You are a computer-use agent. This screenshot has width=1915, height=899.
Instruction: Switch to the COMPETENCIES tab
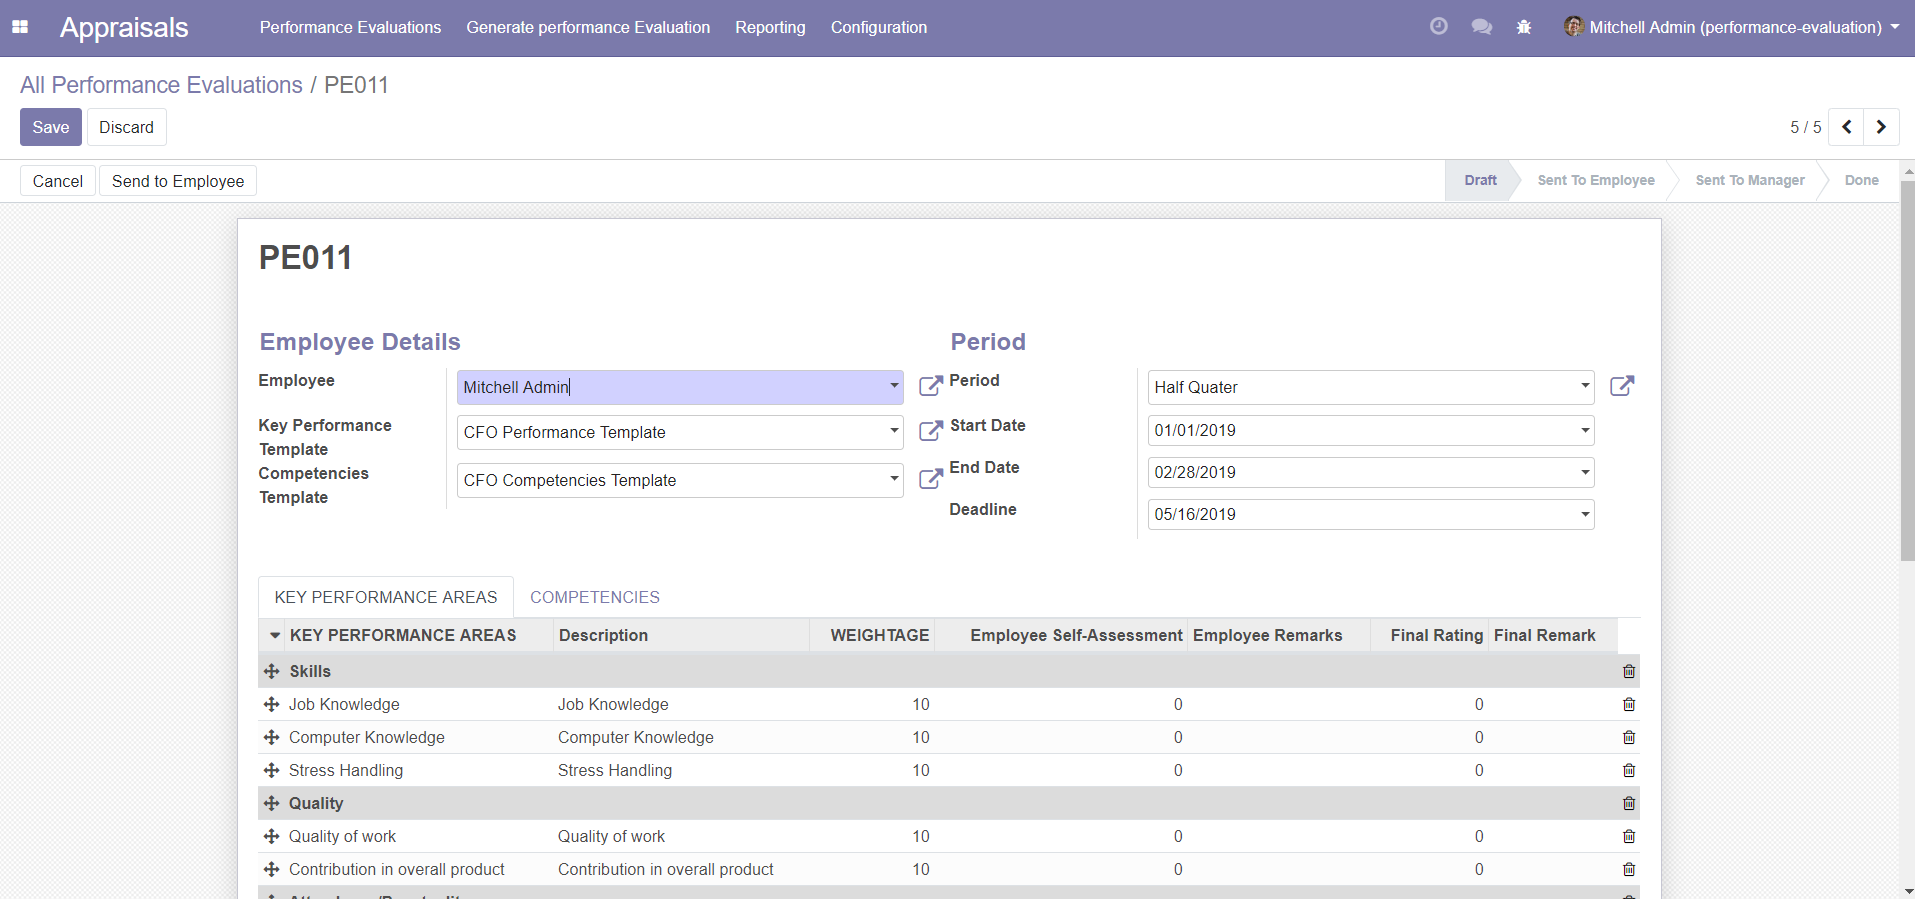594,597
